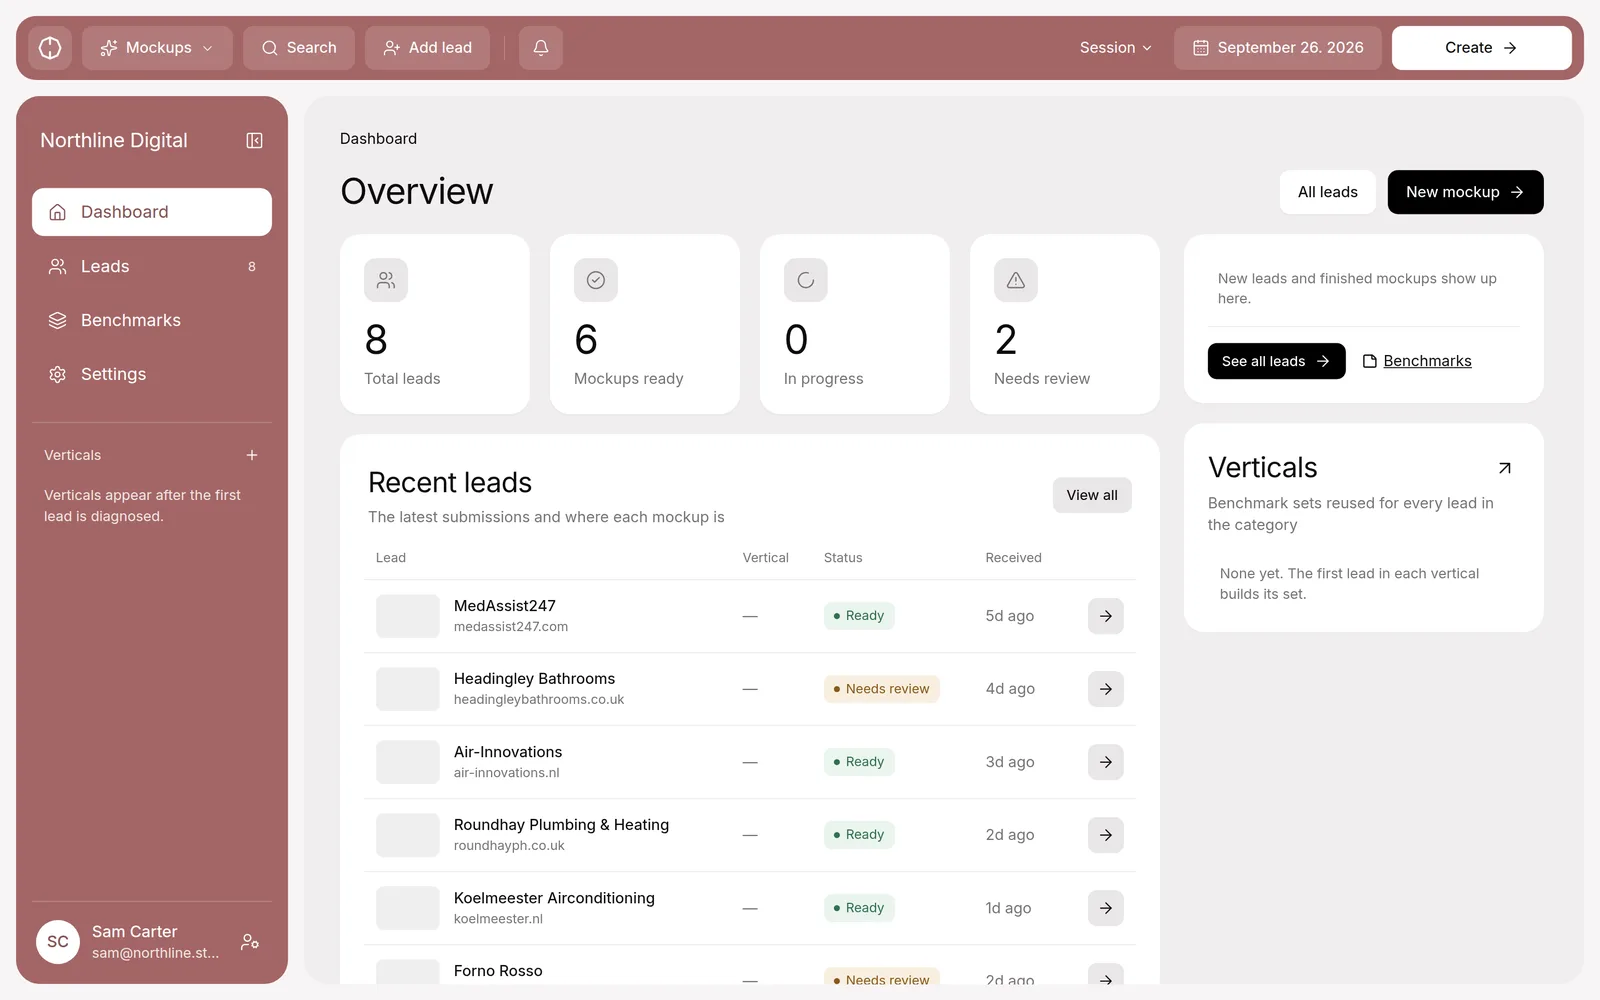Screen dimensions: 1600x1000
Task: Open notifications bell icon
Action: 541,48
